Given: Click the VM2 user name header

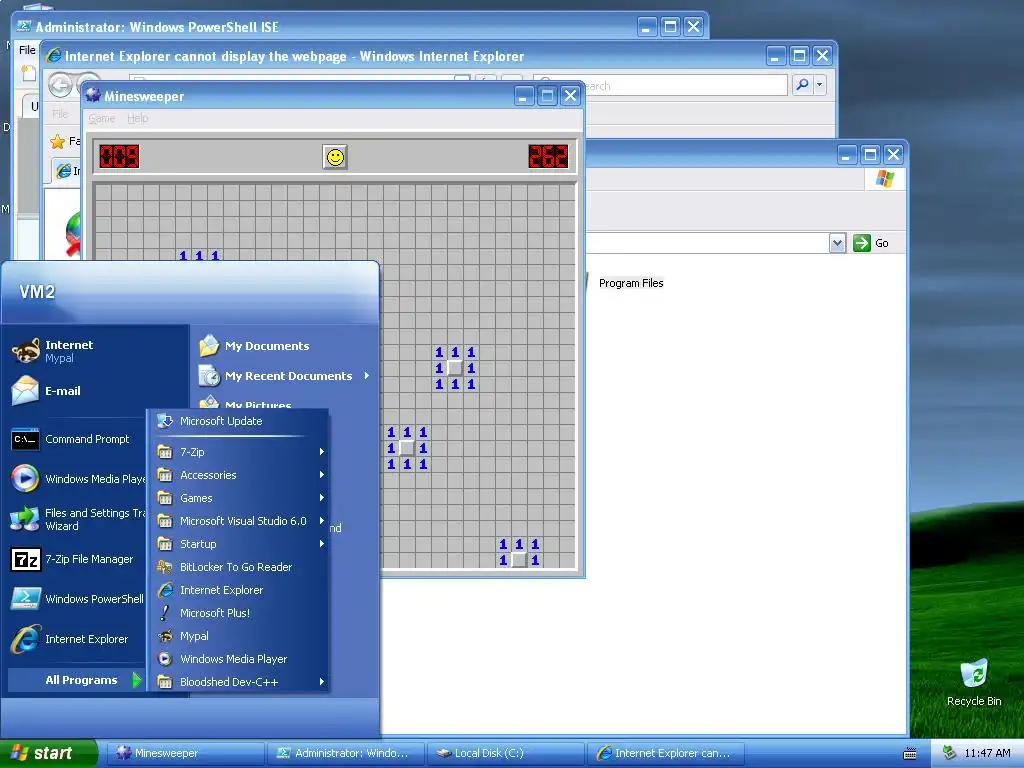Looking at the screenshot, I should pos(37,292).
